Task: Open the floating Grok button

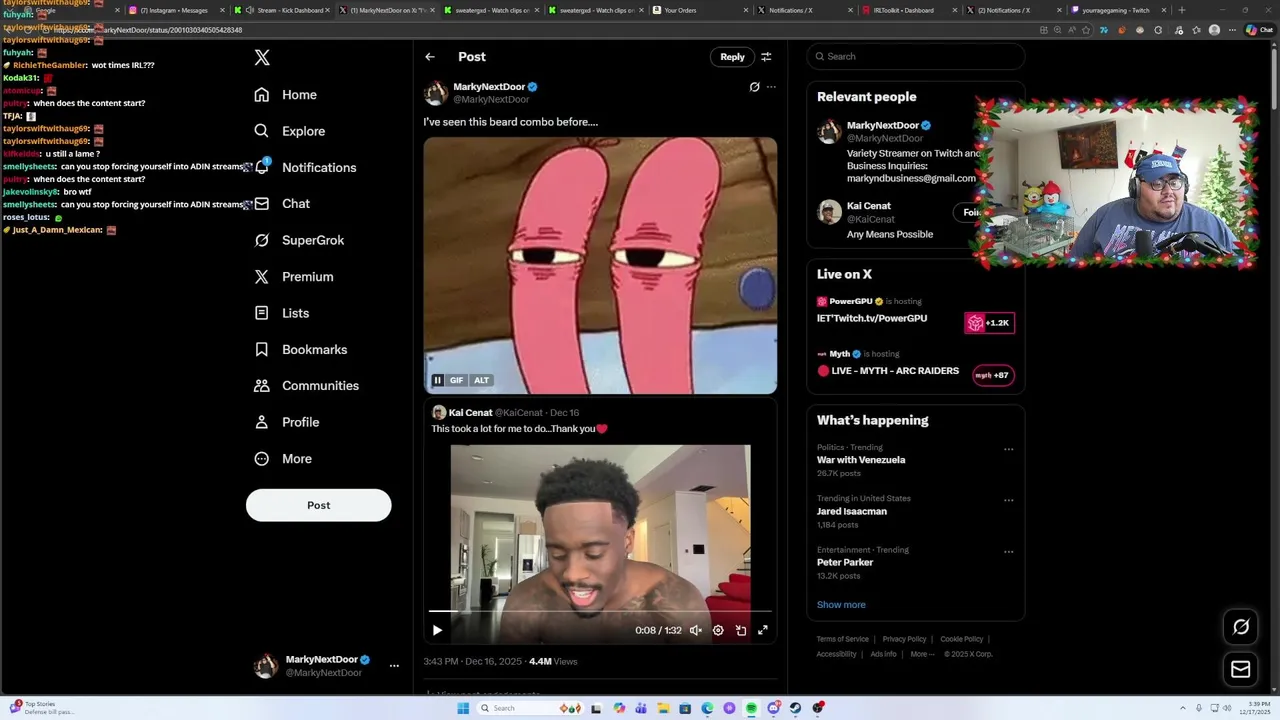Action: coord(1241,627)
